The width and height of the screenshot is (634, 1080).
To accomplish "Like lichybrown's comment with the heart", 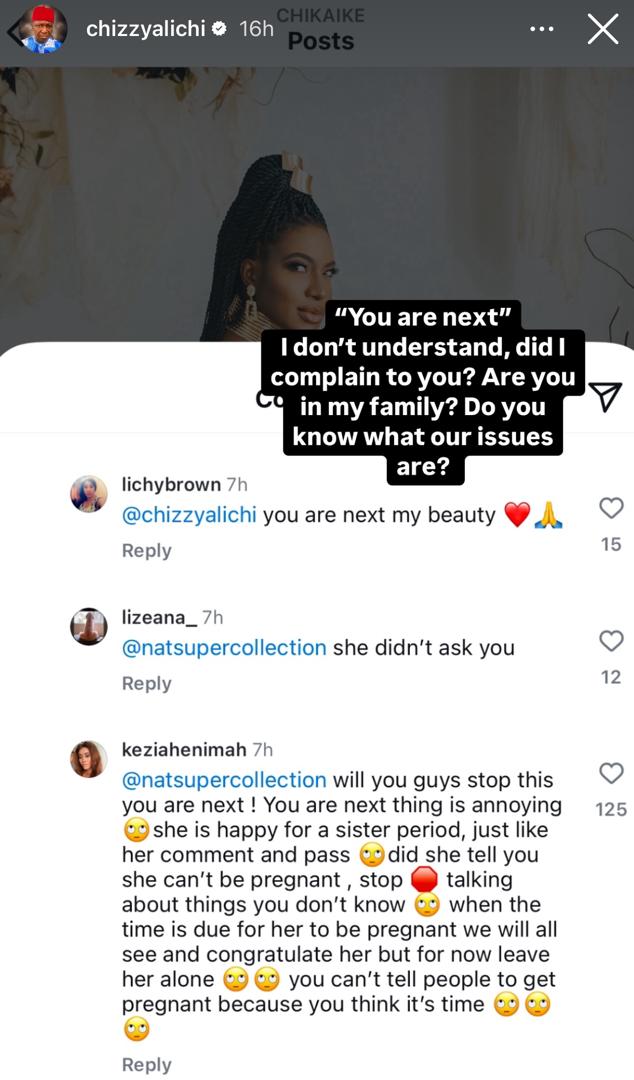I will (610, 509).
